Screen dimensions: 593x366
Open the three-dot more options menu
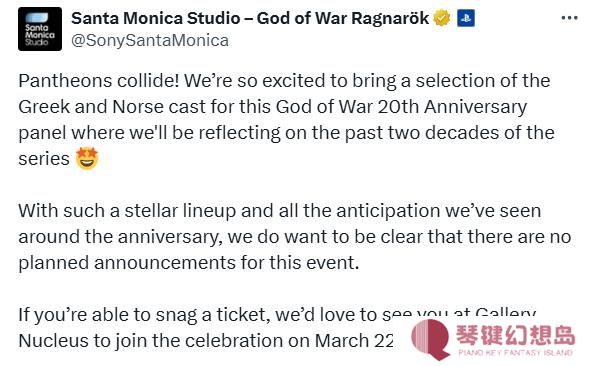[569, 18]
